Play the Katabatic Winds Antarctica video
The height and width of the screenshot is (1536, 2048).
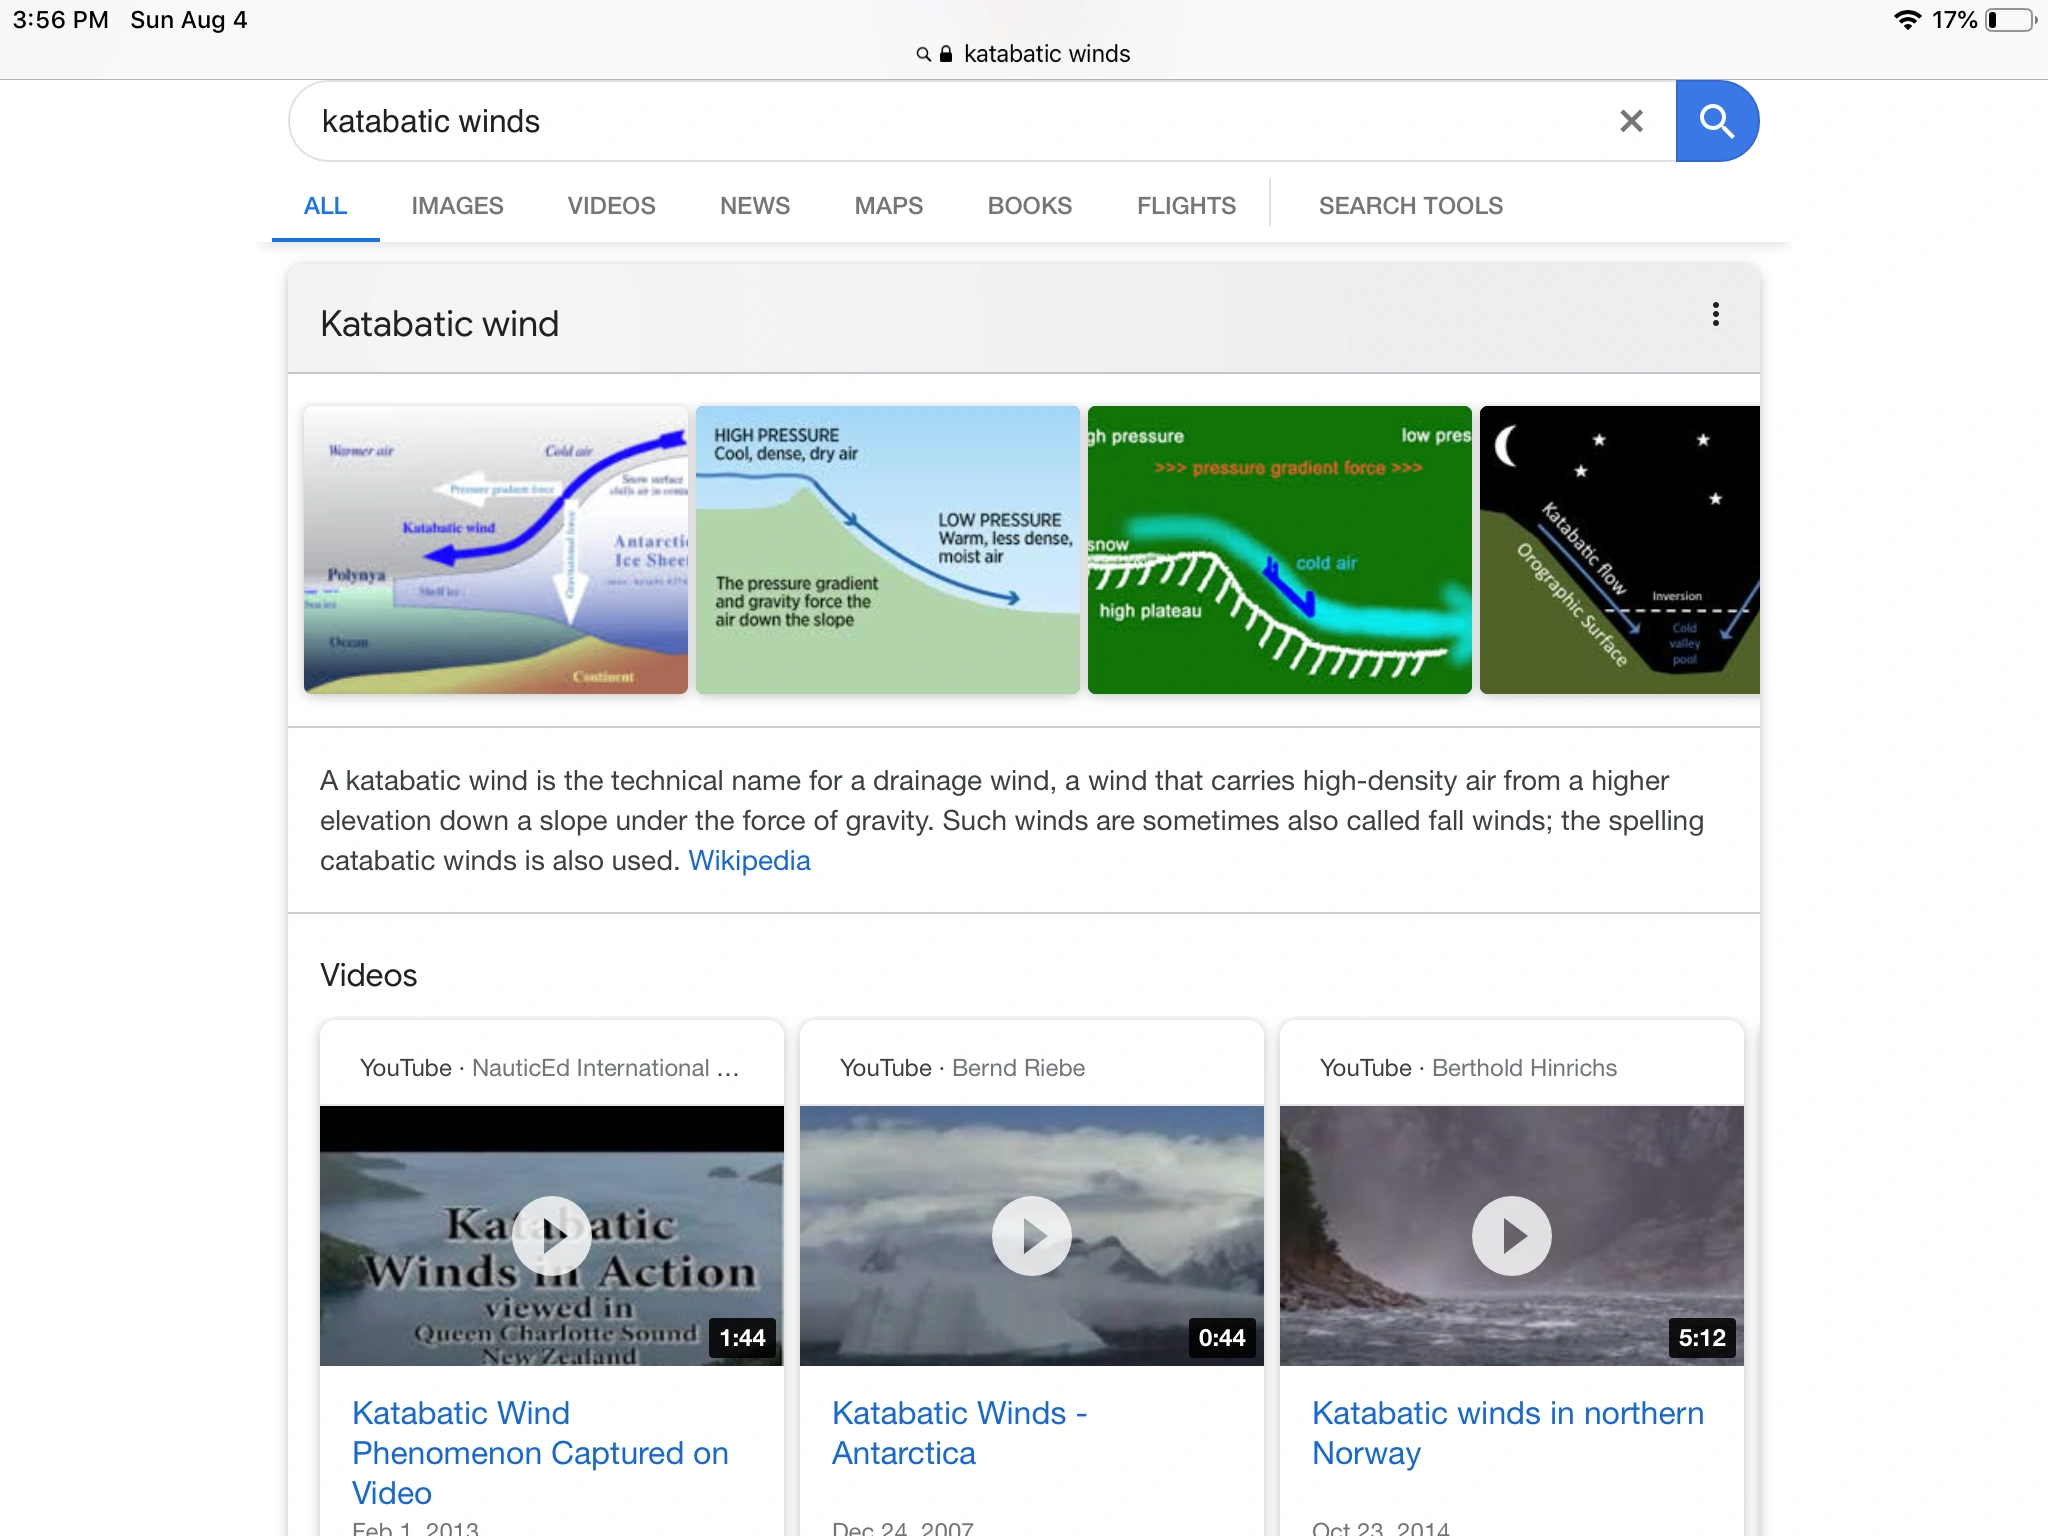click(x=1031, y=1236)
